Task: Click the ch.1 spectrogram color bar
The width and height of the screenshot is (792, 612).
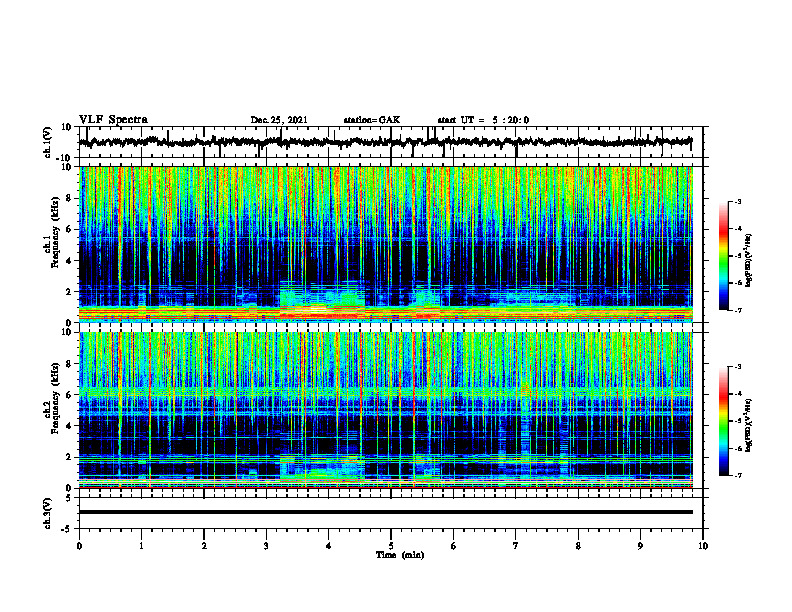Action: (x=724, y=256)
